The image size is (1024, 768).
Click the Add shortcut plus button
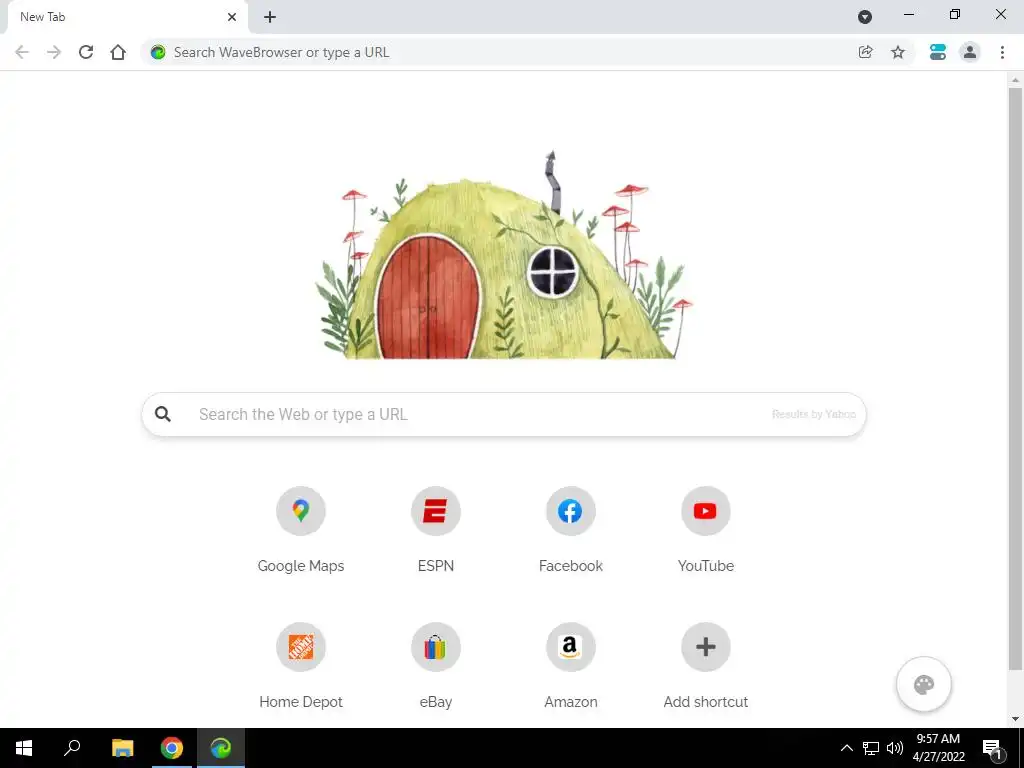tap(705, 647)
